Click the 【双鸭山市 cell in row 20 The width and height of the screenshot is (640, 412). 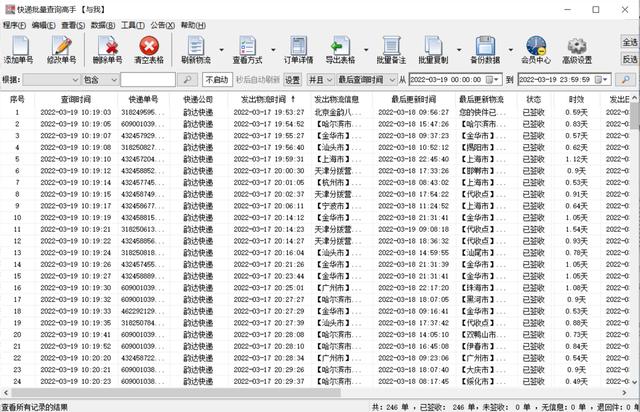coord(482,335)
